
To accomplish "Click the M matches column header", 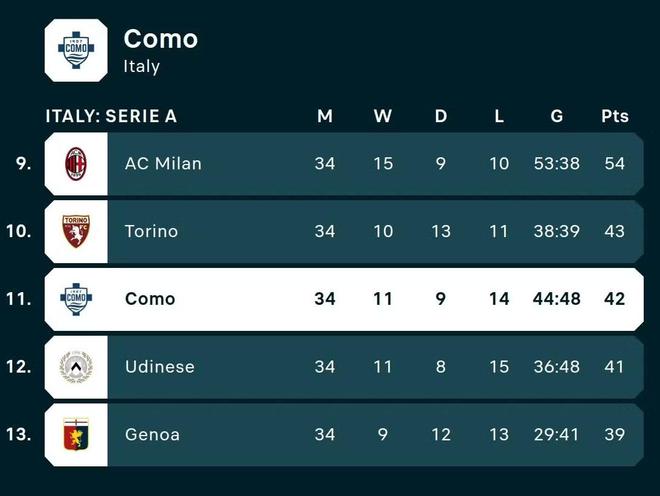I will (x=325, y=116).
